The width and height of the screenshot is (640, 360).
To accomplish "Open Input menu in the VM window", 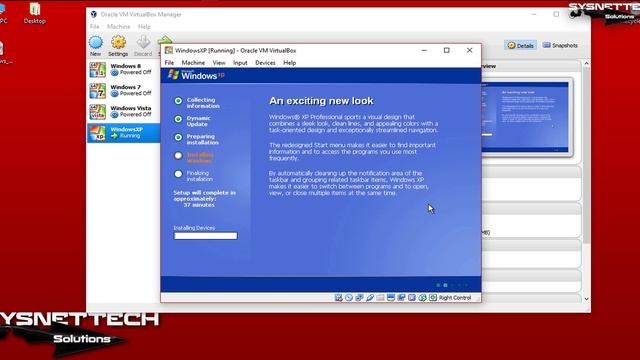I will (x=240, y=63).
